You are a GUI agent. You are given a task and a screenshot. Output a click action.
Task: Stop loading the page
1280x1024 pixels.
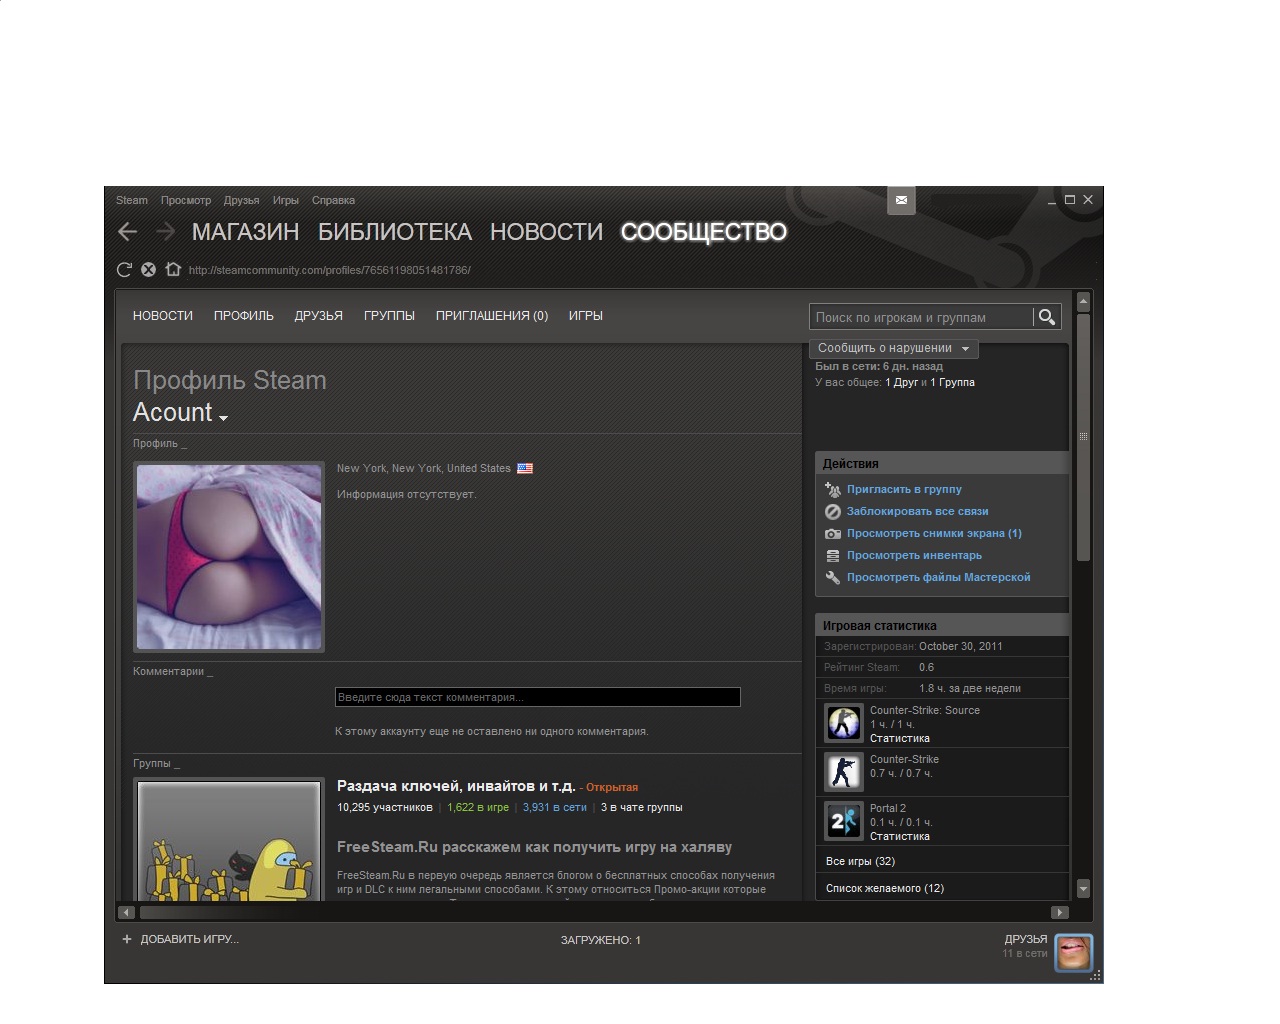coord(148,269)
